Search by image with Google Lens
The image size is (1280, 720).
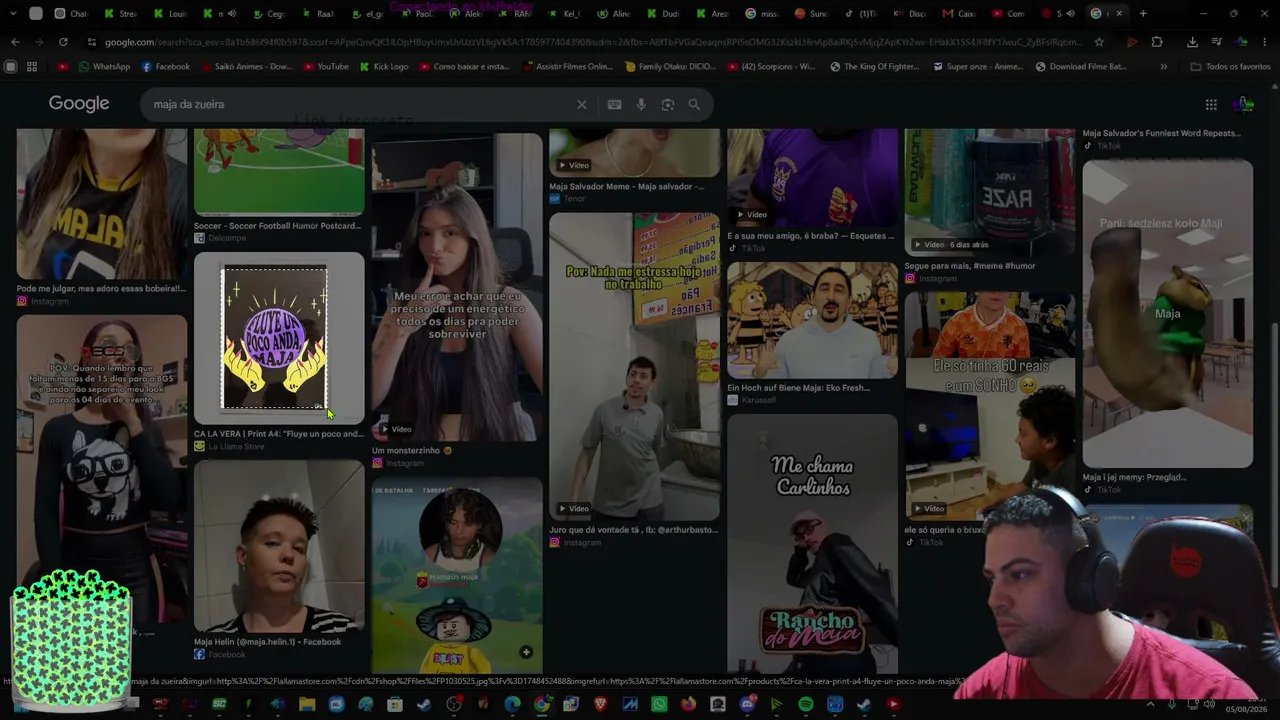coord(667,104)
